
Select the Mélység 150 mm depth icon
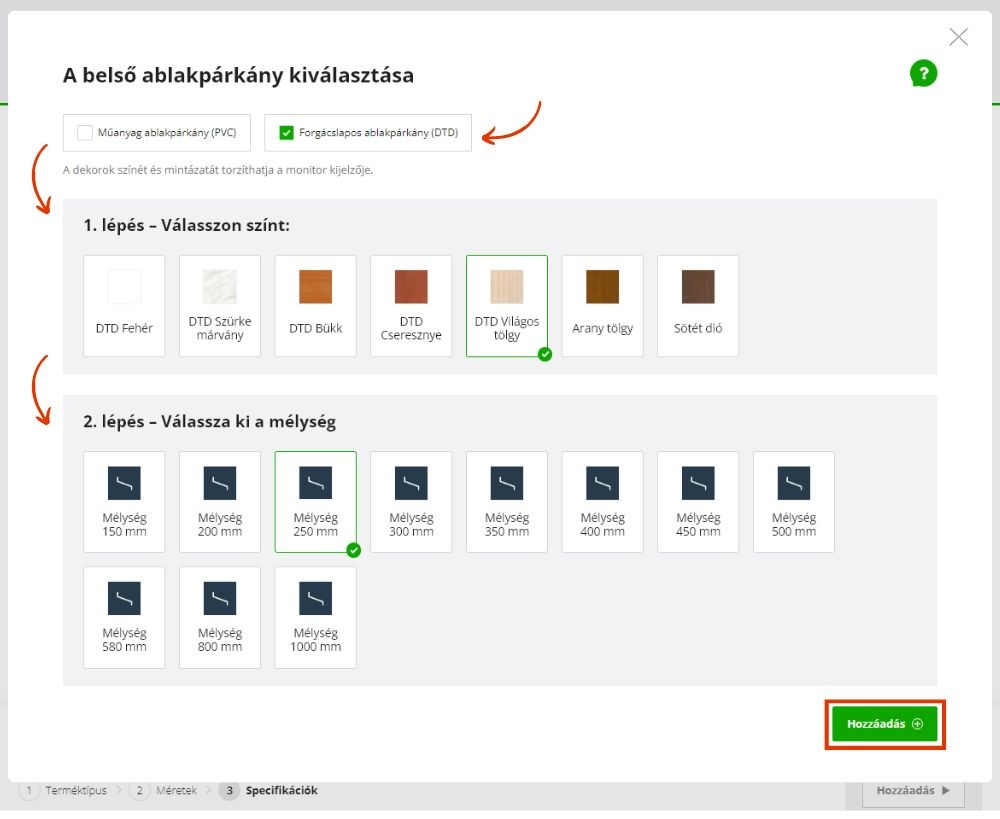click(124, 483)
